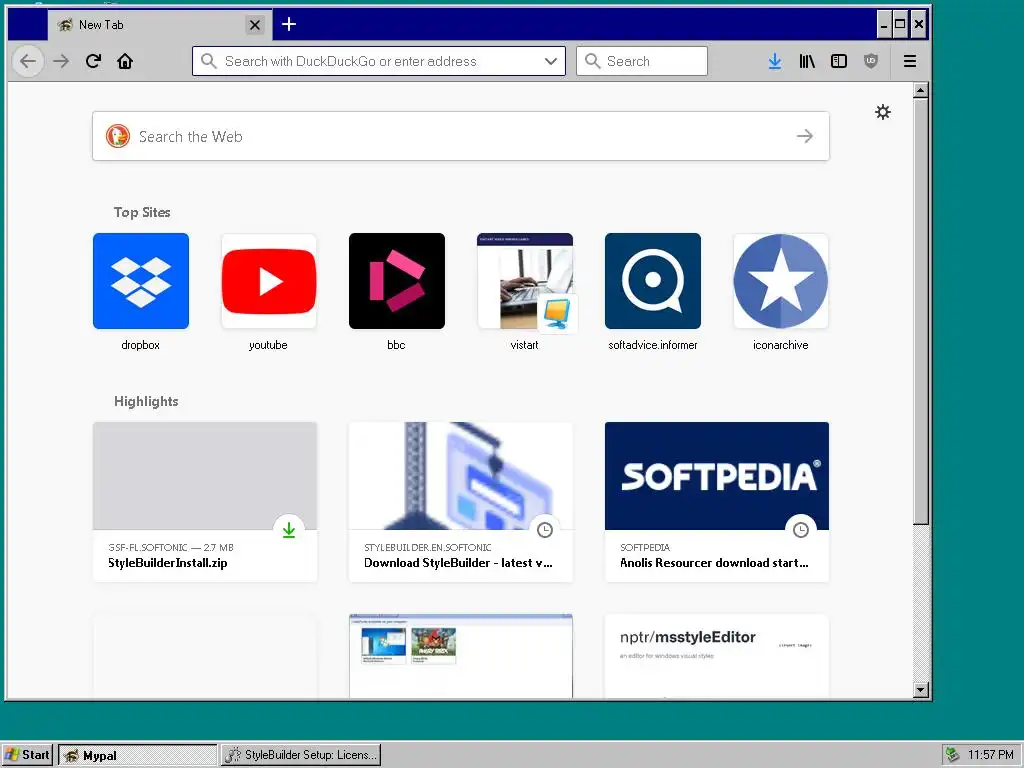Image resolution: width=1024 pixels, height=768 pixels.
Task: Open the Library bookshelf icon
Action: tap(807, 61)
